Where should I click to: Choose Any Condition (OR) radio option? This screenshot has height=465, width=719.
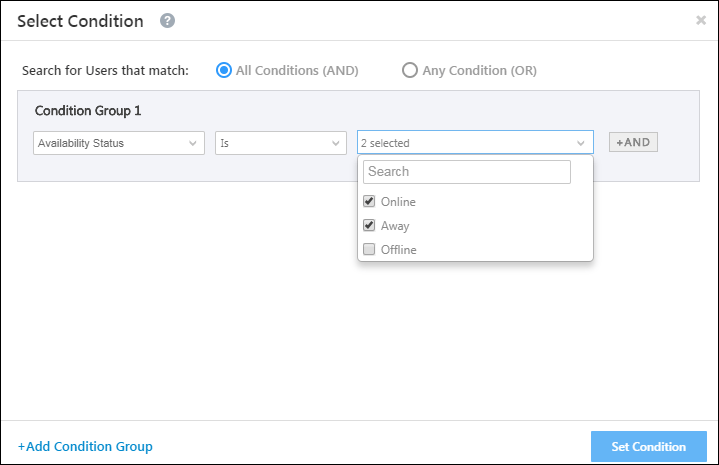(x=409, y=70)
